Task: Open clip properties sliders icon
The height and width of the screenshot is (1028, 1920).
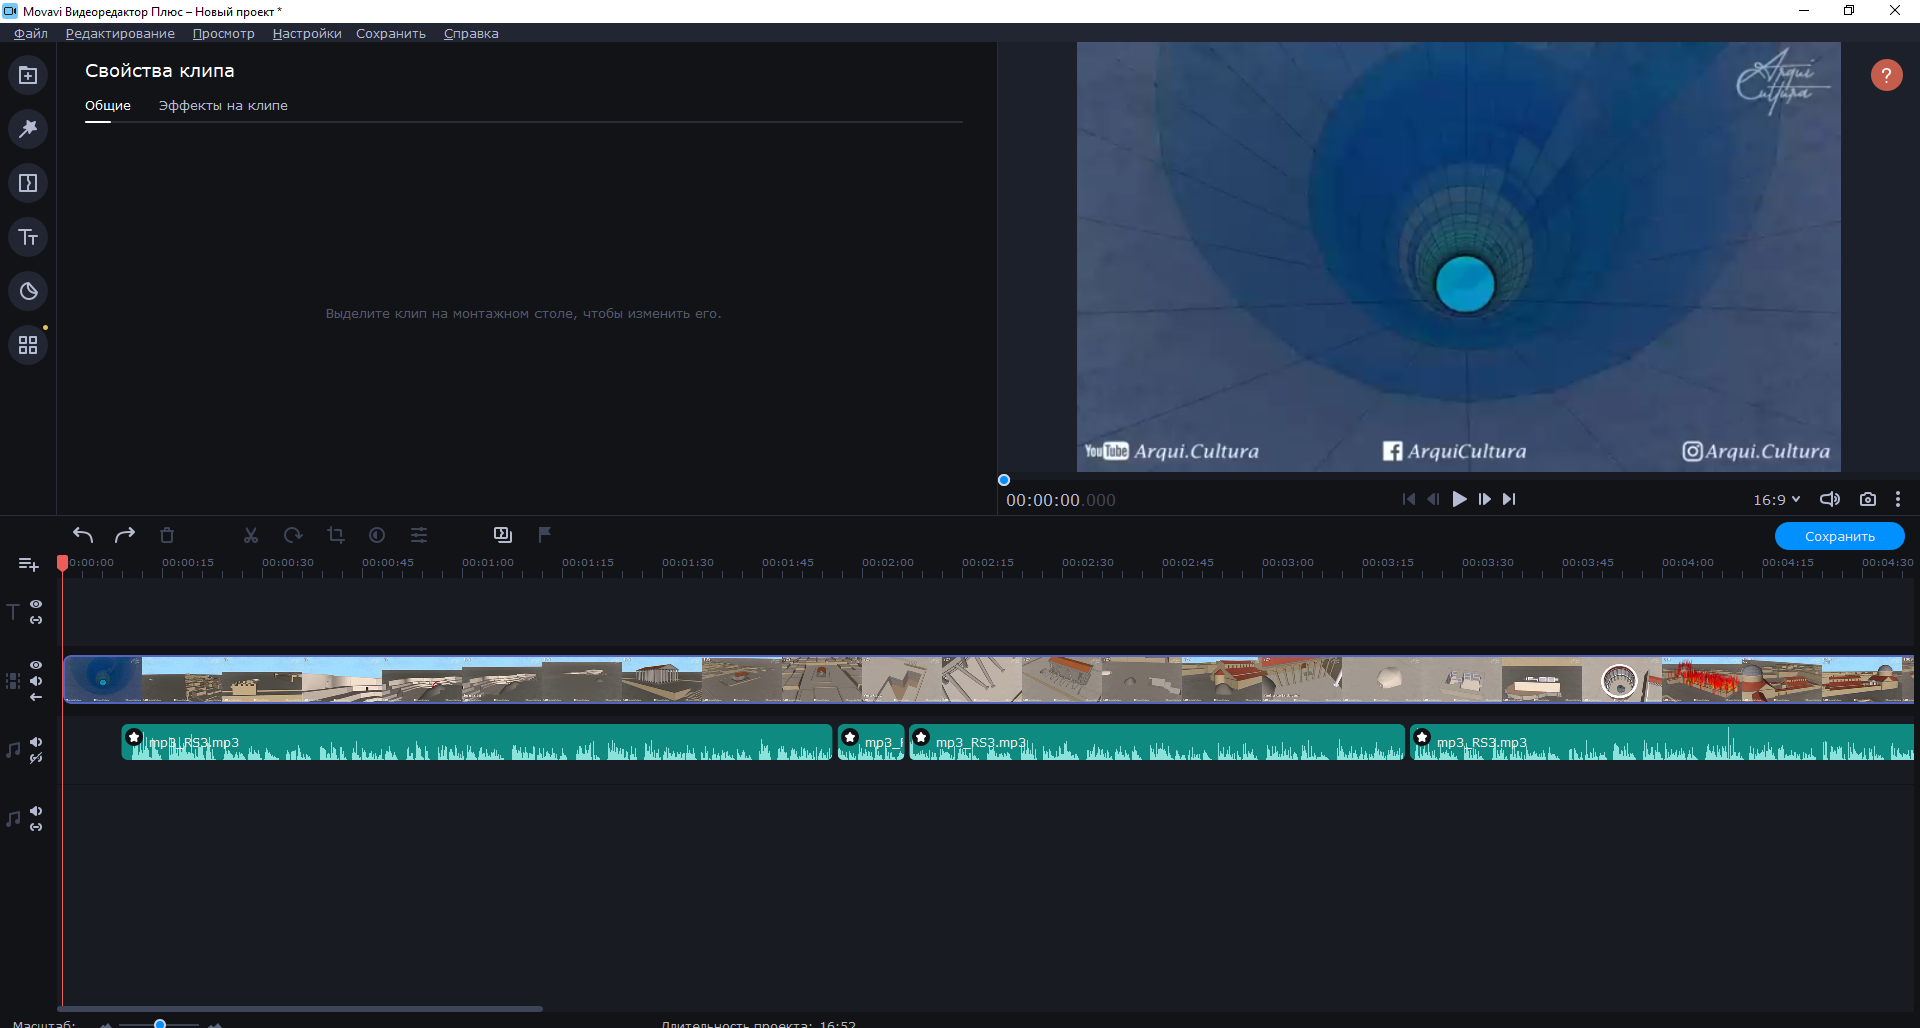Action: [x=419, y=535]
